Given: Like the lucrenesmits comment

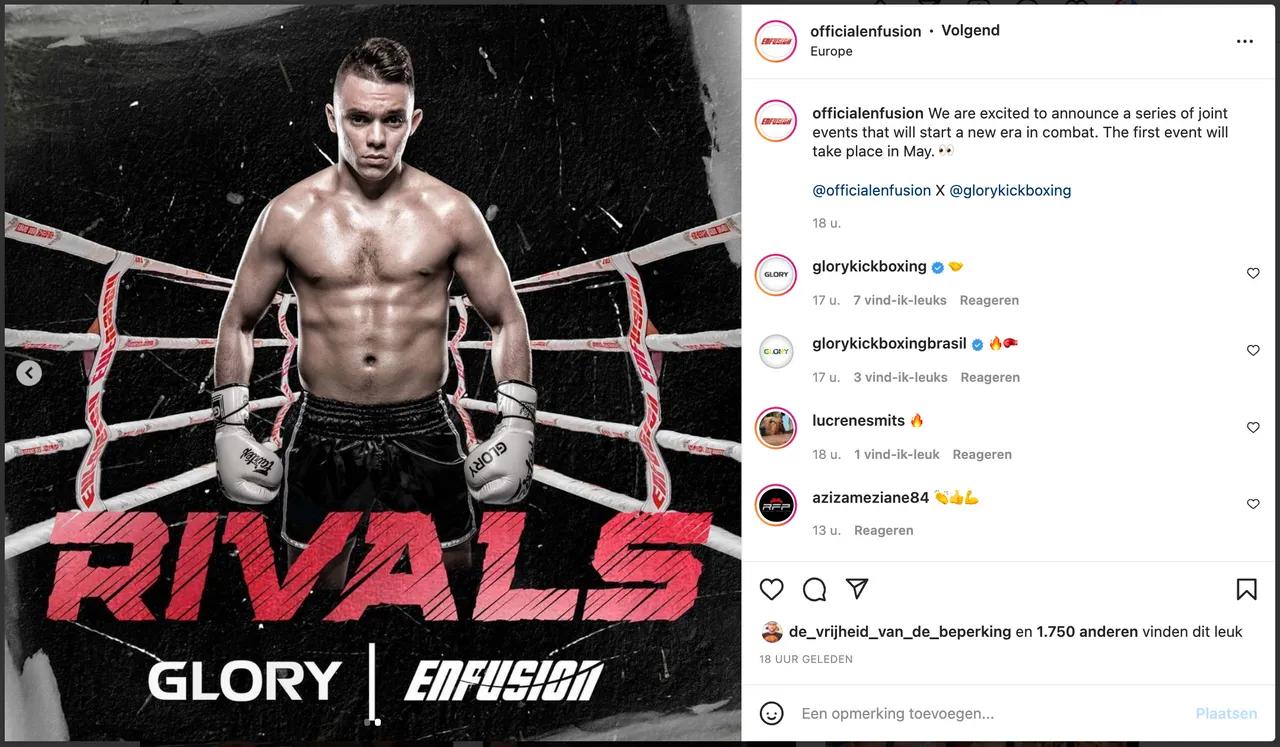Looking at the screenshot, I should (1253, 427).
